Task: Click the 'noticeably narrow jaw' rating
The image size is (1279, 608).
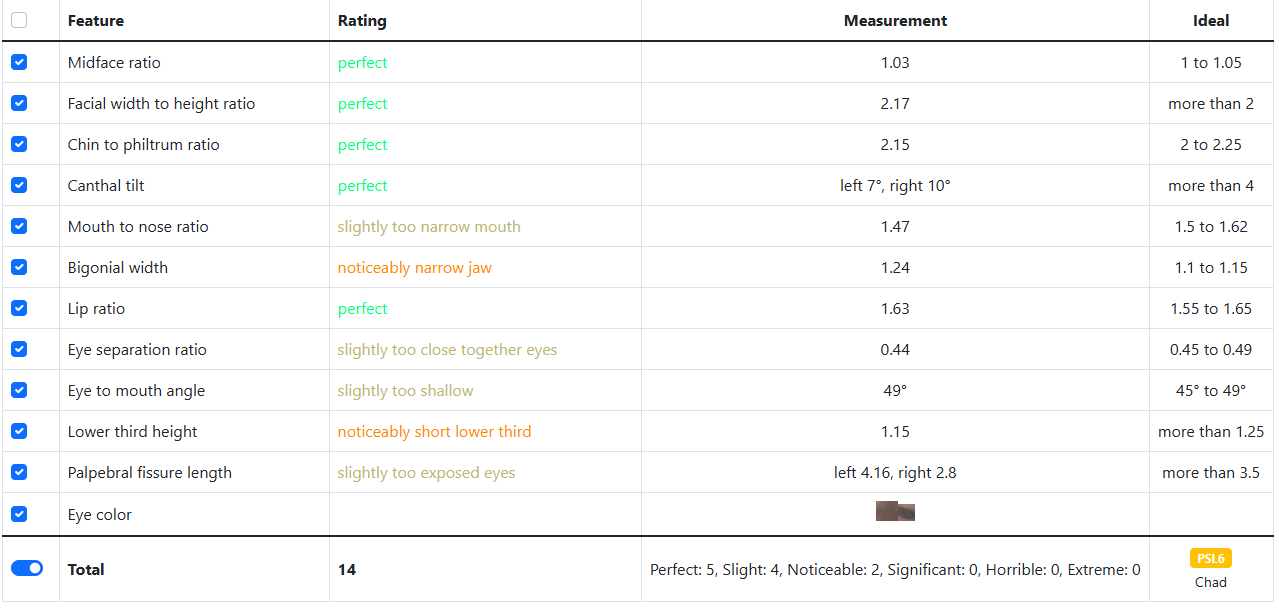Action: [414, 268]
